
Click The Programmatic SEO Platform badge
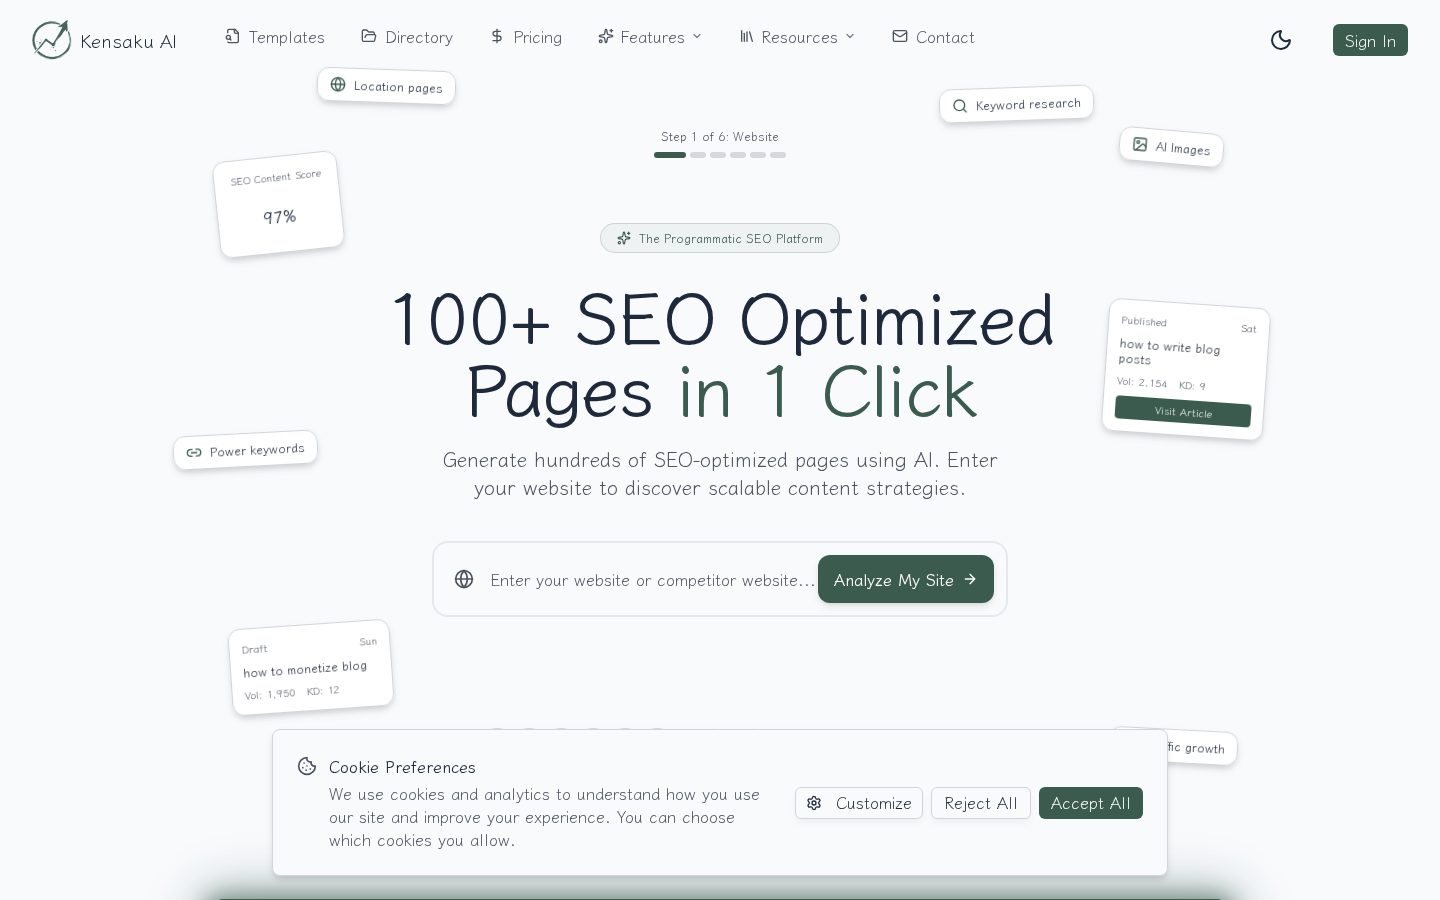pyautogui.click(x=720, y=238)
